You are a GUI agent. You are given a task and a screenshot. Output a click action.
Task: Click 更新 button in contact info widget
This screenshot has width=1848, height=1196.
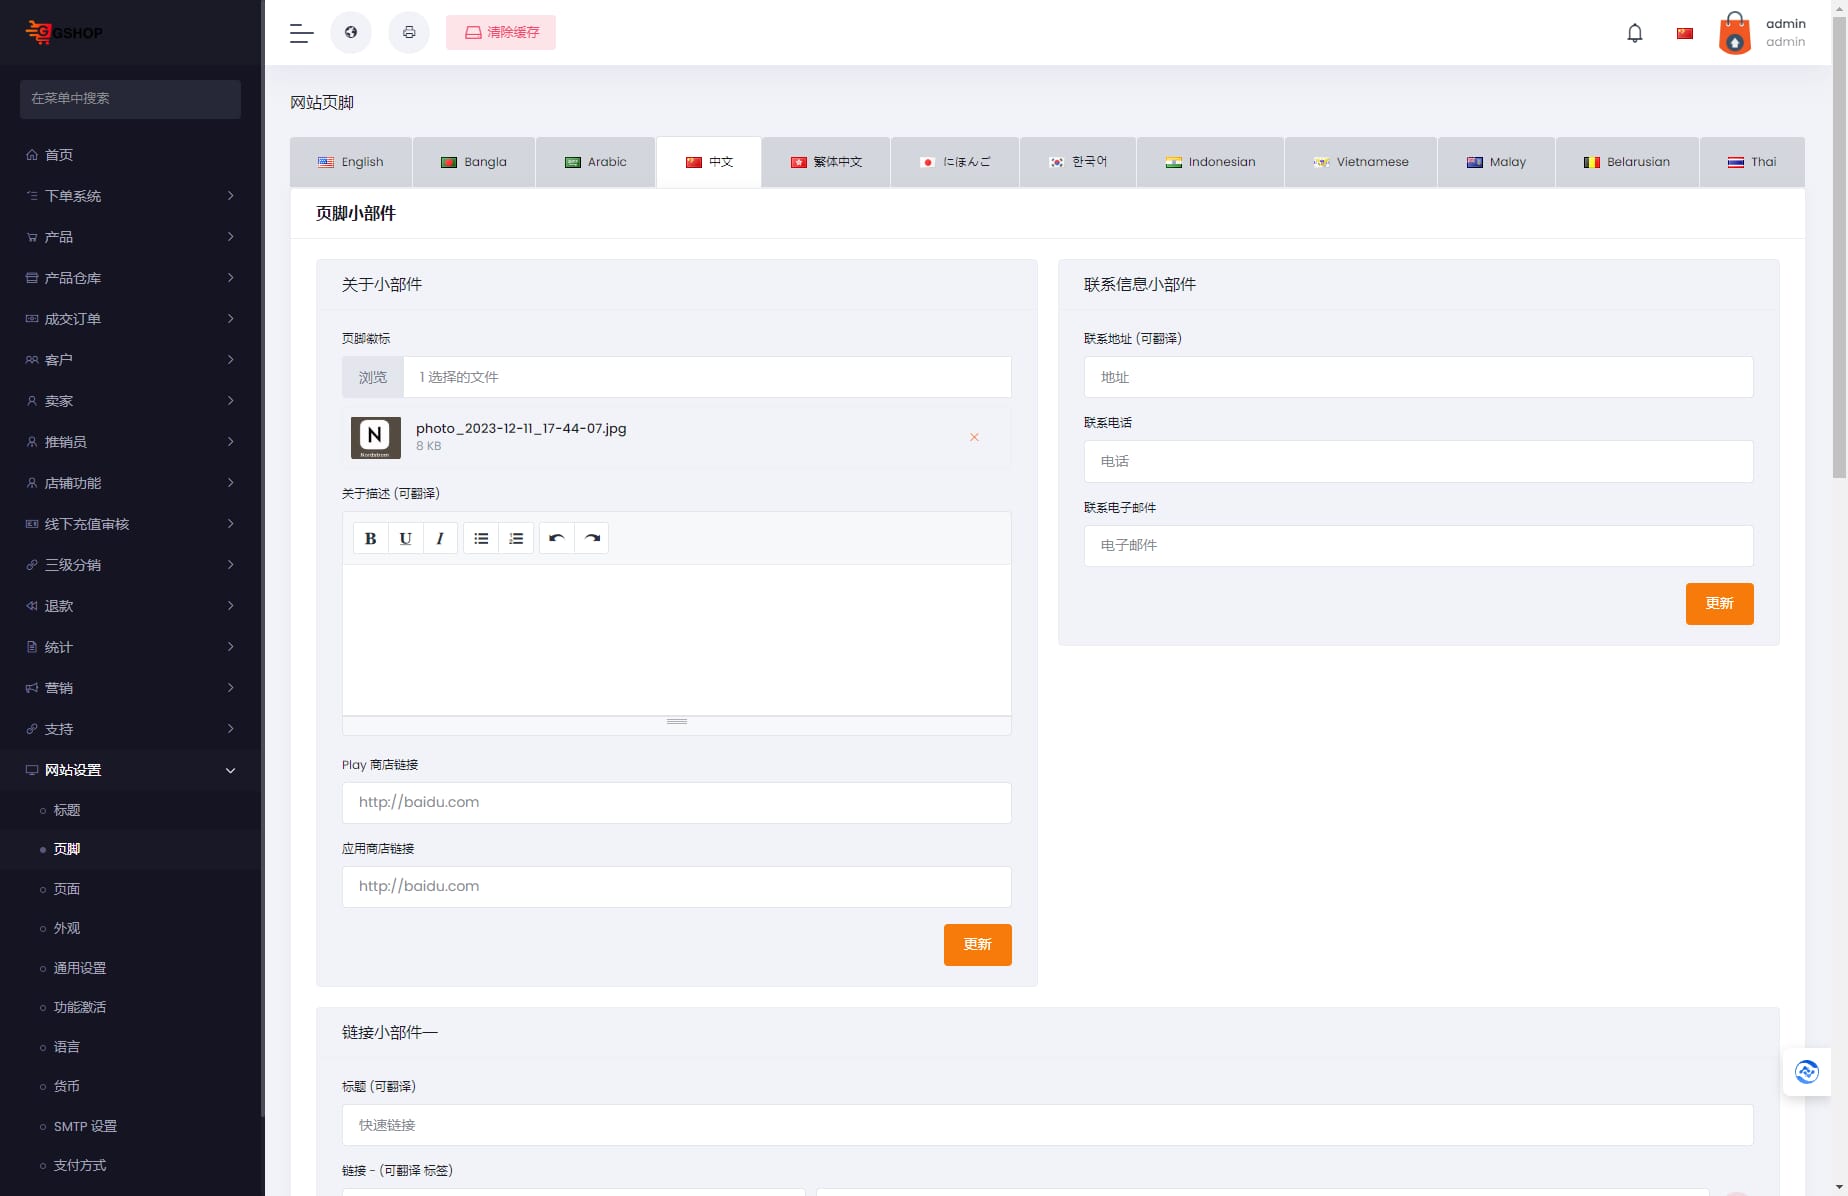tap(1719, 604)
